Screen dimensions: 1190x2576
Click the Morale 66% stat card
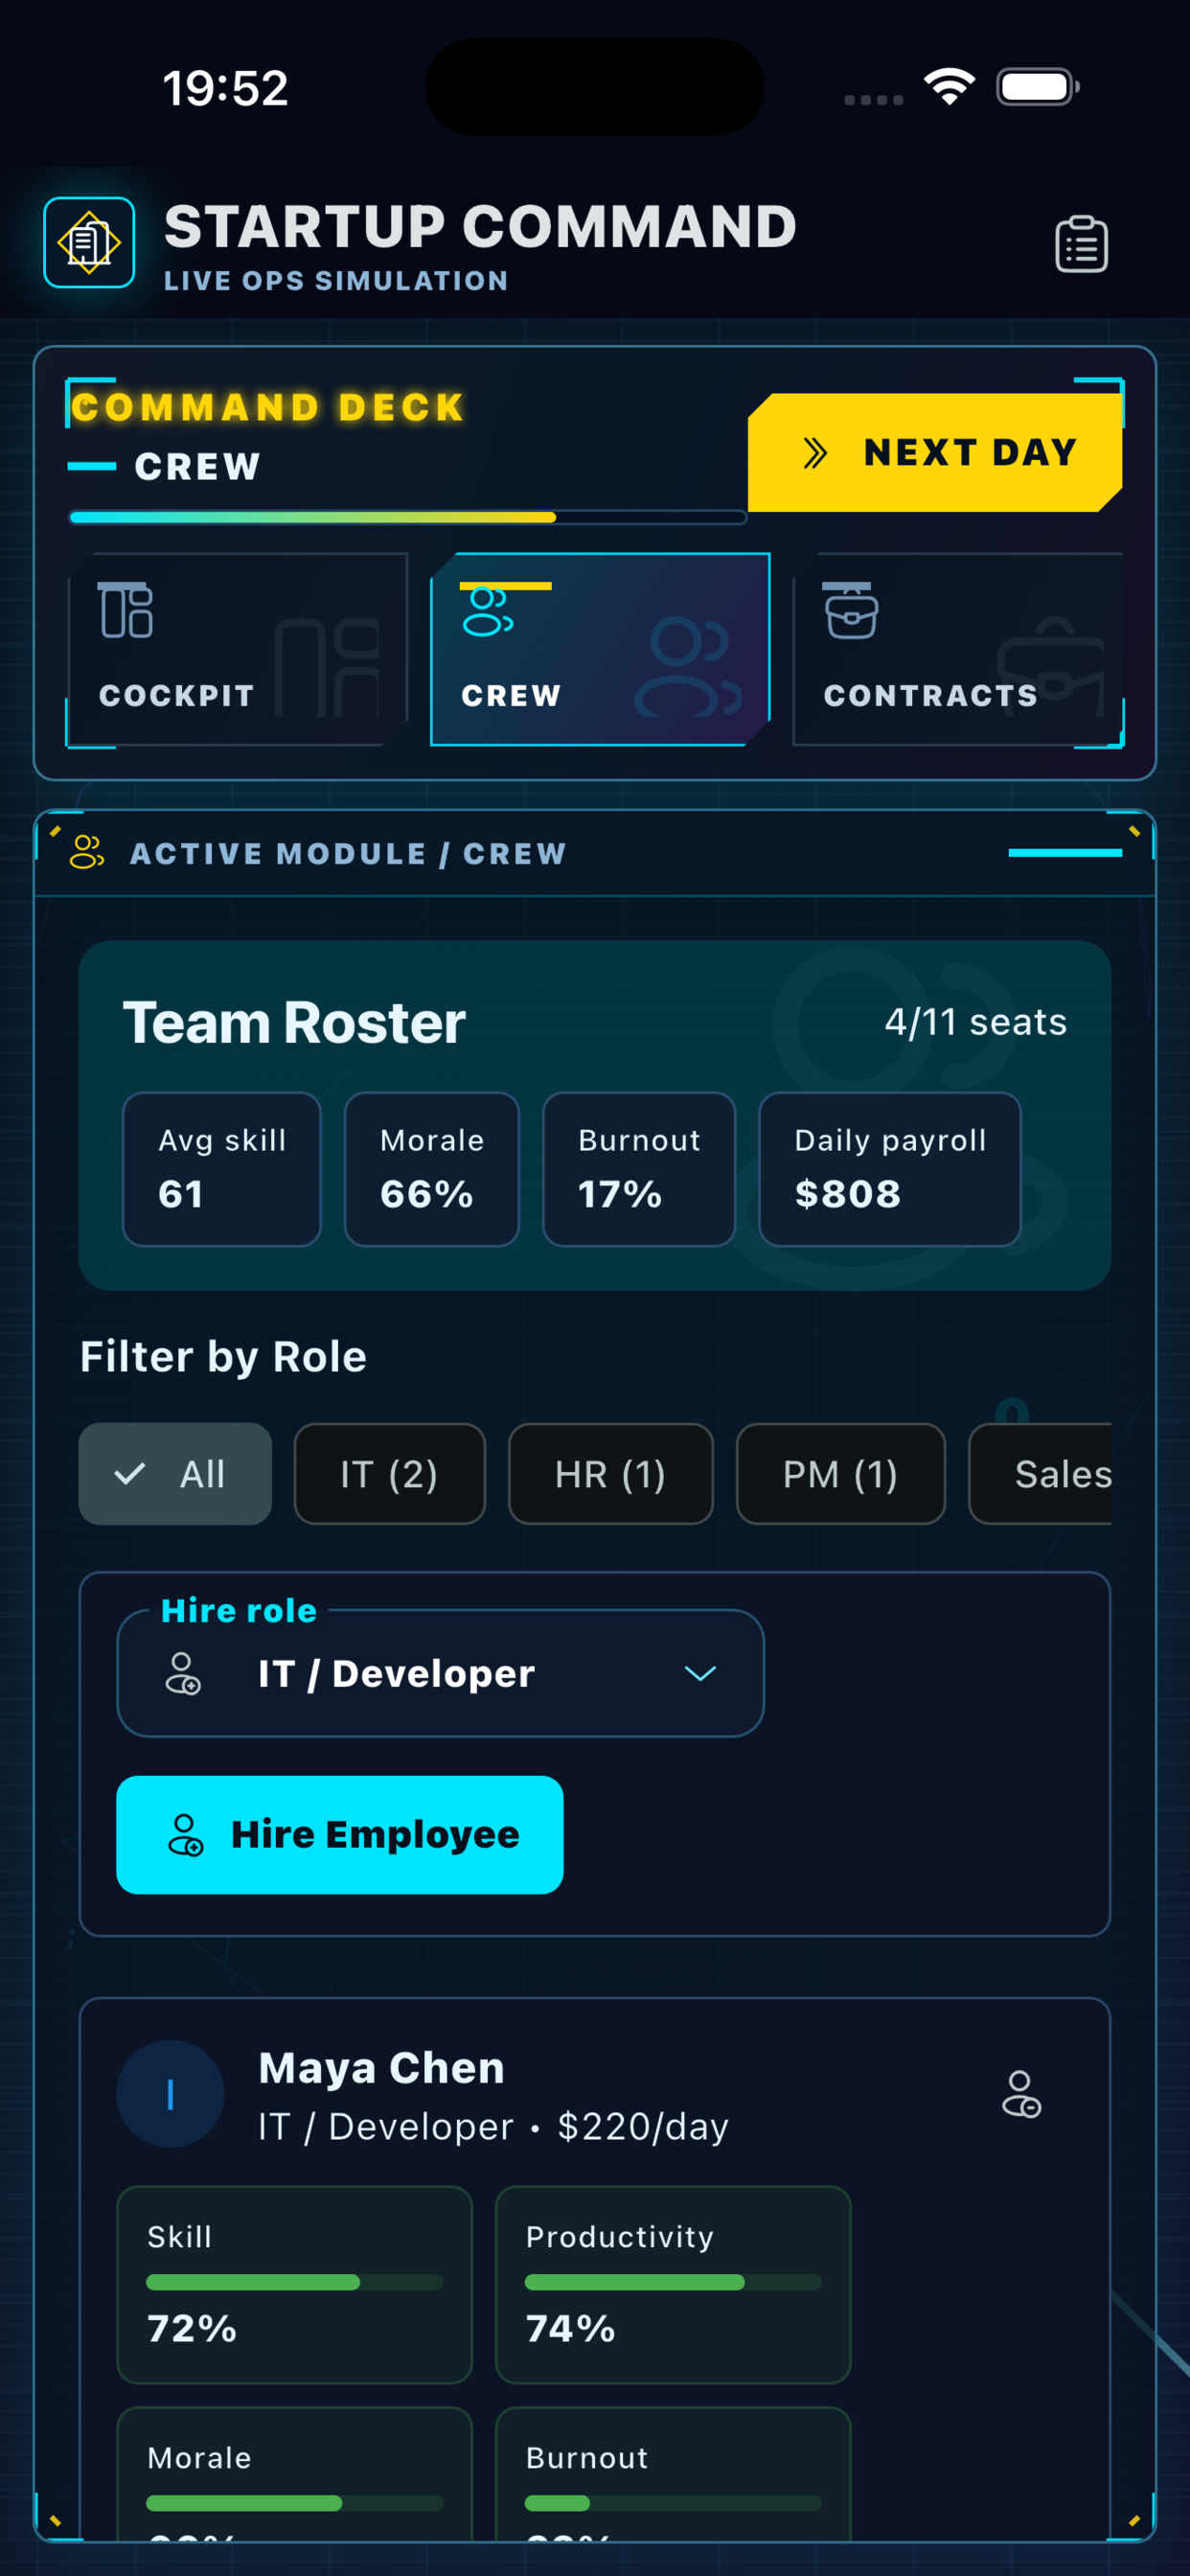pos(432,1169)
